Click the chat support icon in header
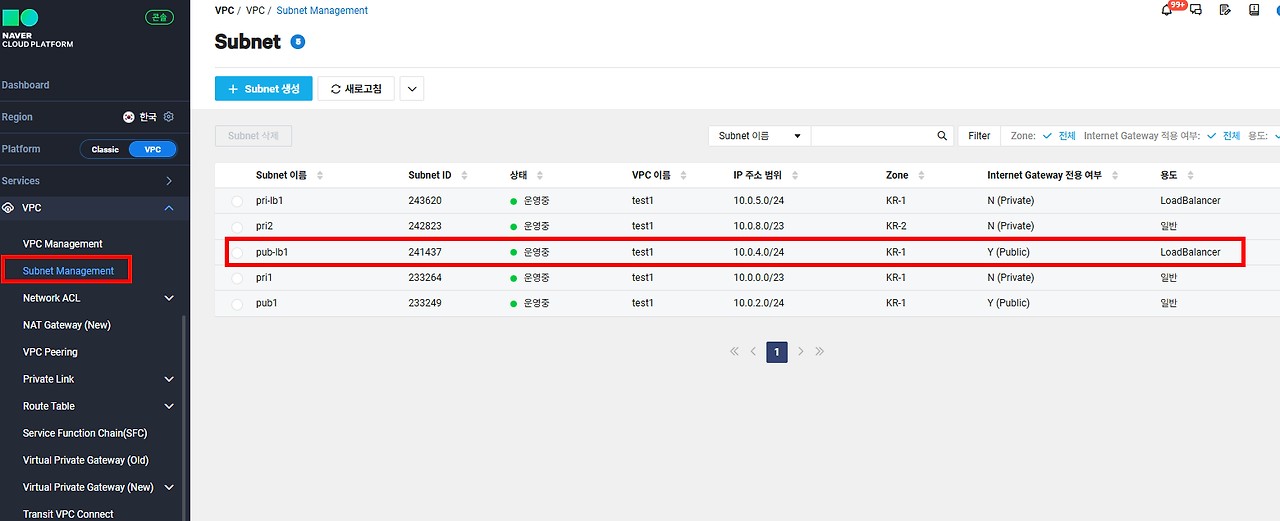 [1195, 10]
